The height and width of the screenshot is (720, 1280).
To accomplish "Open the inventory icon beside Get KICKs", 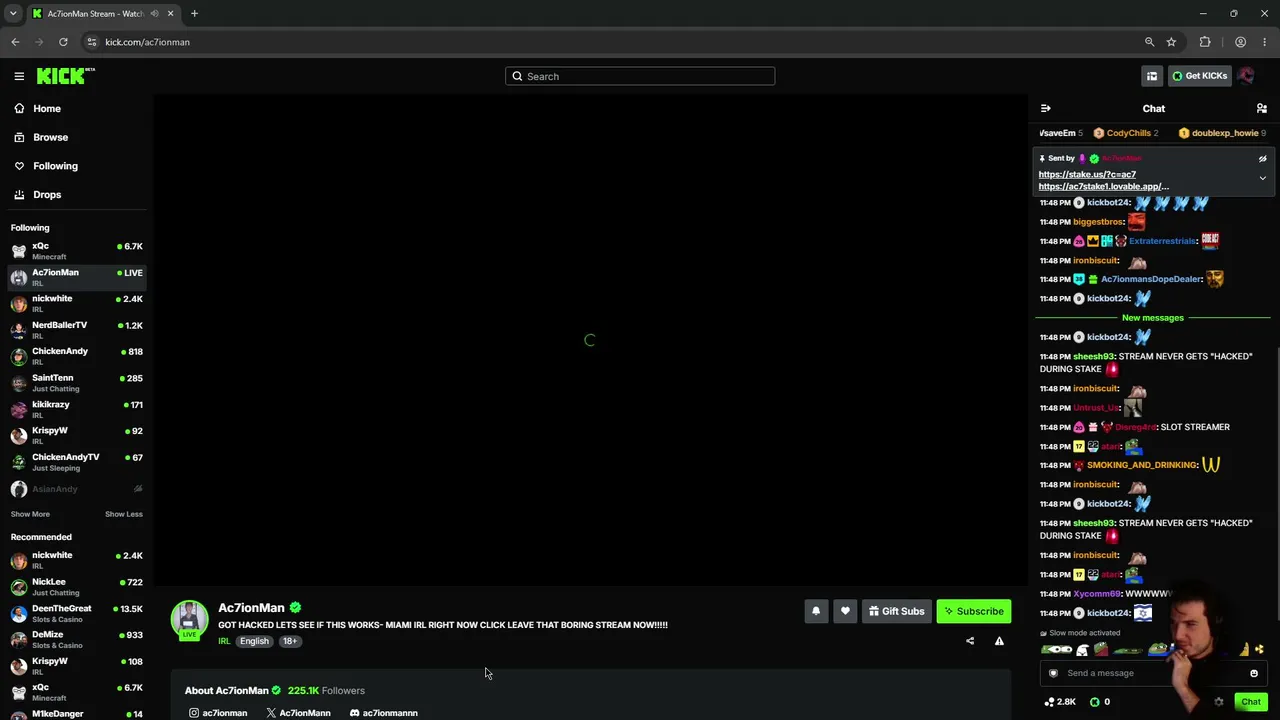I will [1152, 76].
